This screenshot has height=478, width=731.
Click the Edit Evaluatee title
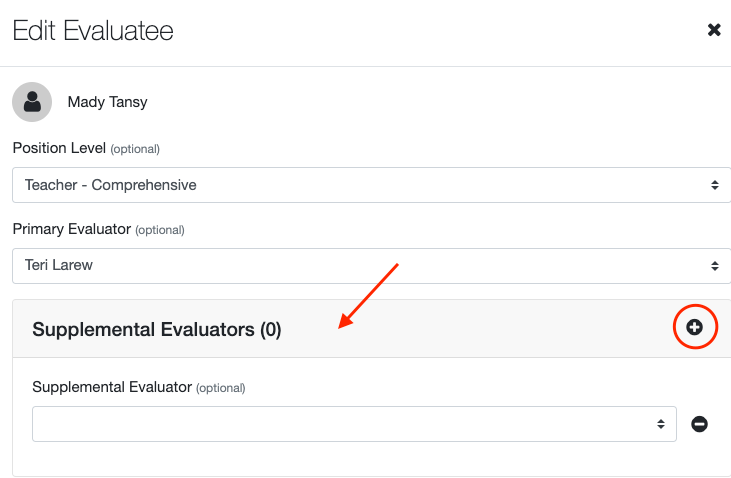93,31
